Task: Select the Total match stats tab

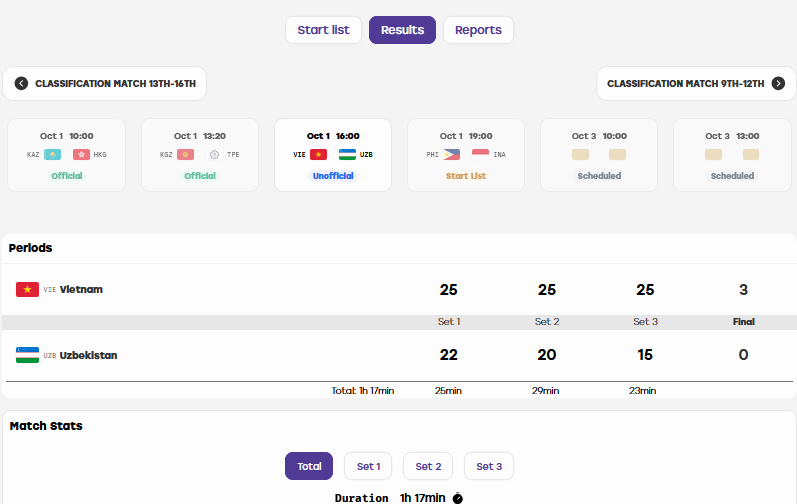Action: pos(309,466)
